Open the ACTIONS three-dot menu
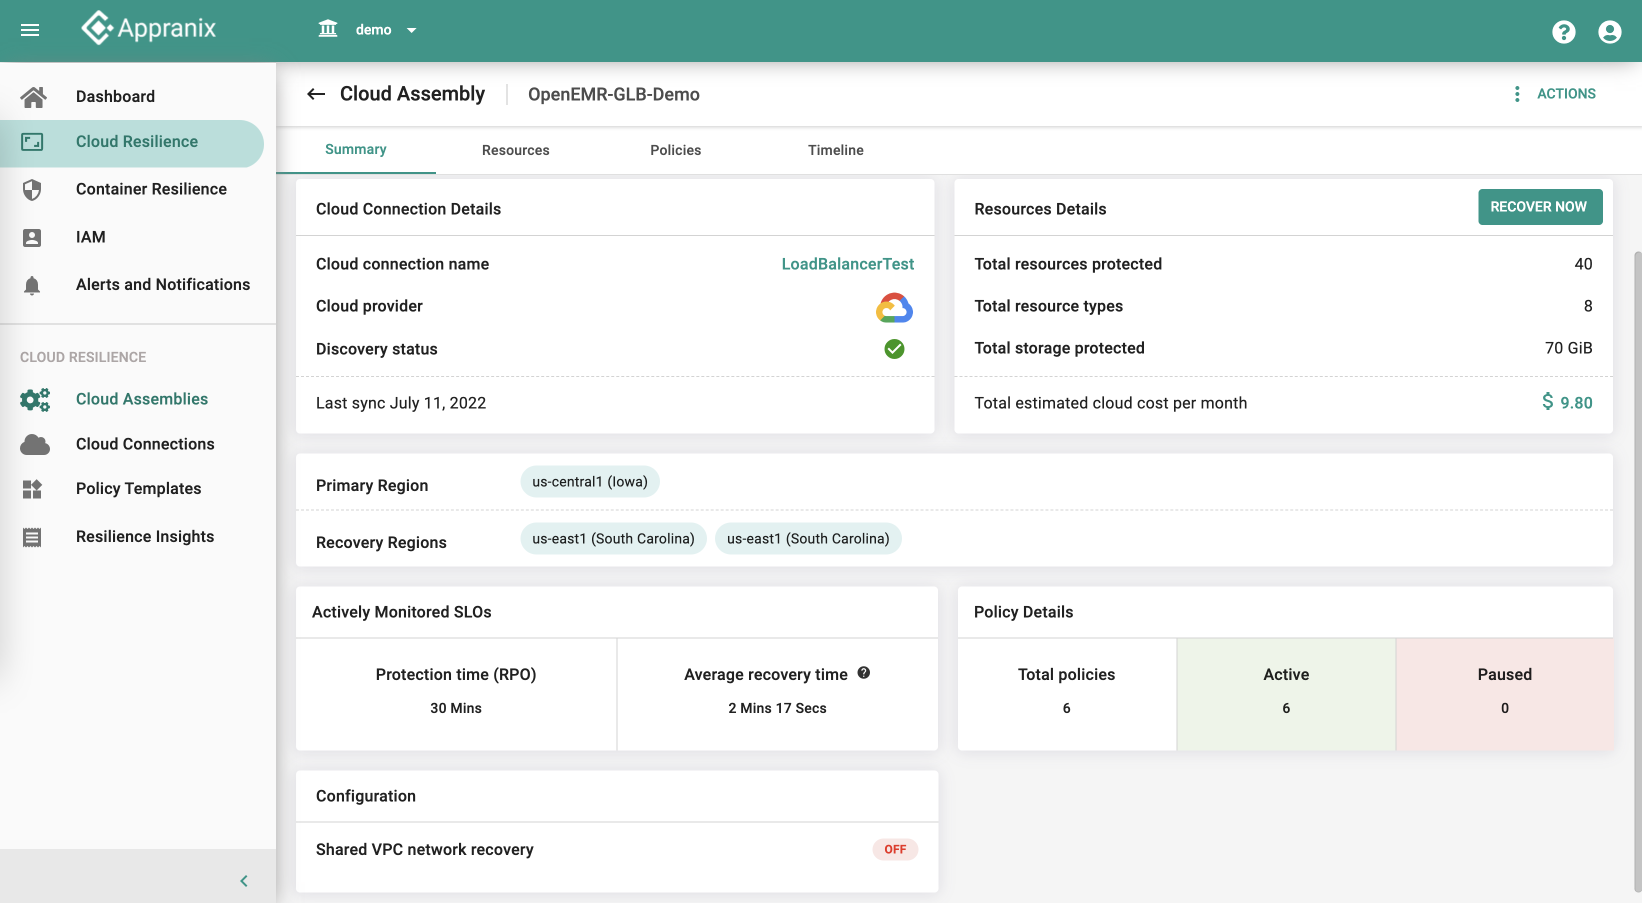Image resolution: width=1642 pixels, height=903 pixels. click(x=1517, y=94)
